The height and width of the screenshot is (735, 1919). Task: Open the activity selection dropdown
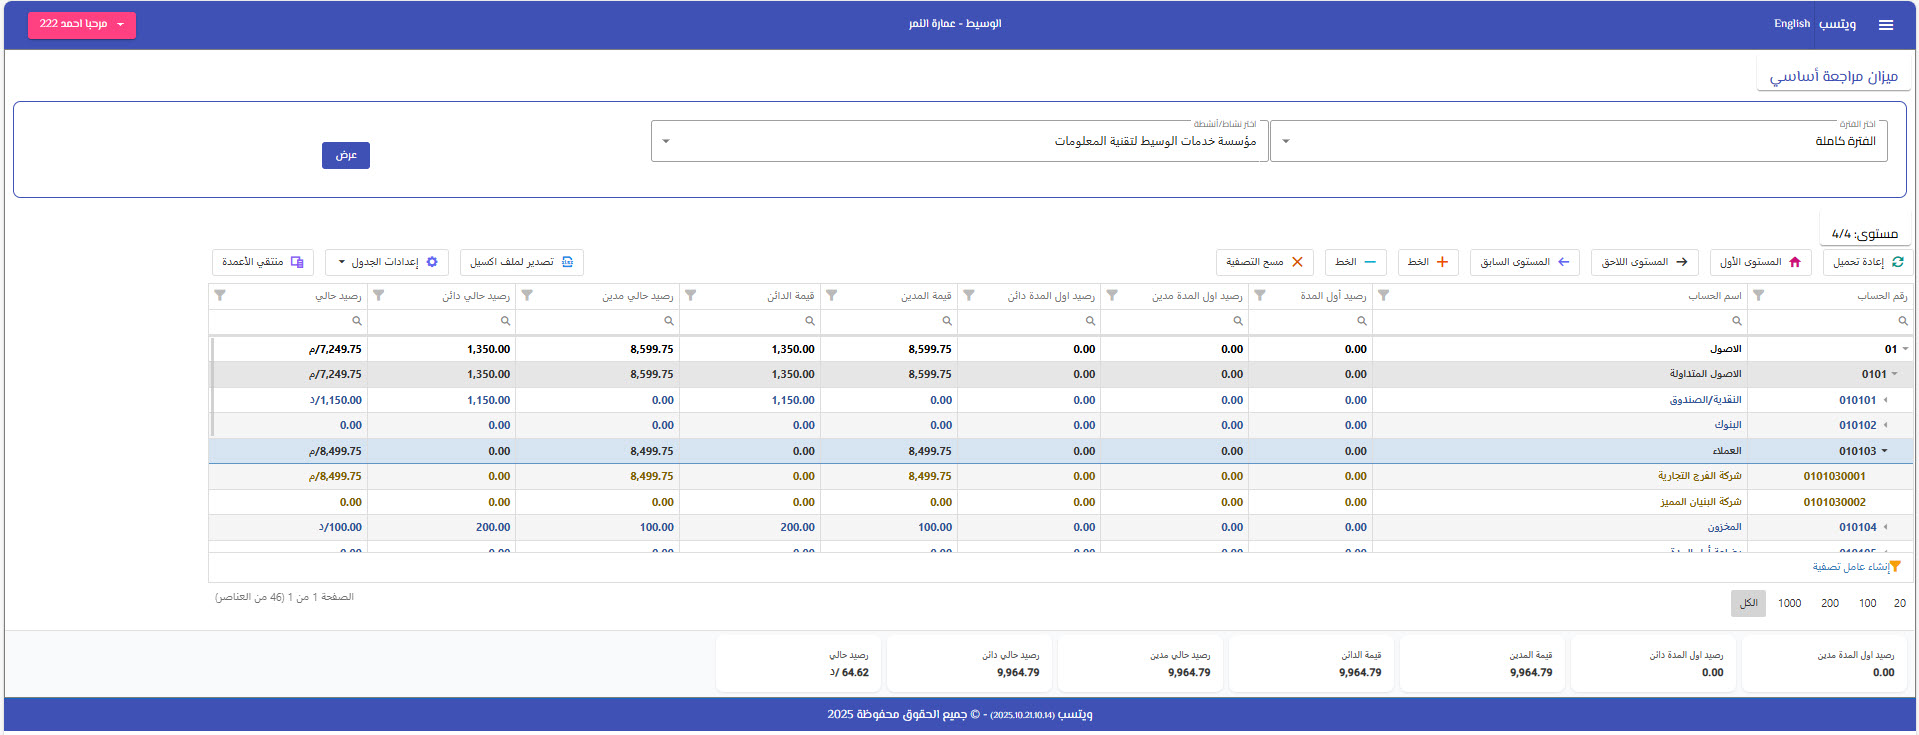(x=959, y=142)
